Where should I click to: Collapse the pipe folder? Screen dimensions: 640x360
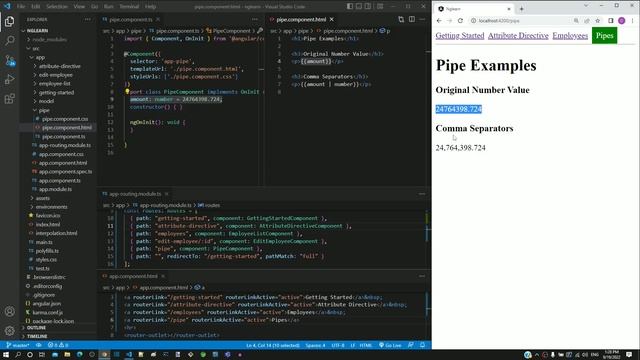pos(44,110)
